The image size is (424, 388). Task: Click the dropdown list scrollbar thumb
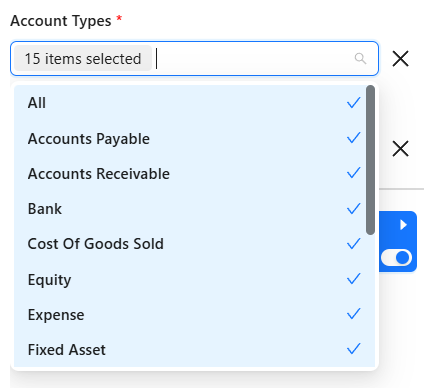pos(370,160)
